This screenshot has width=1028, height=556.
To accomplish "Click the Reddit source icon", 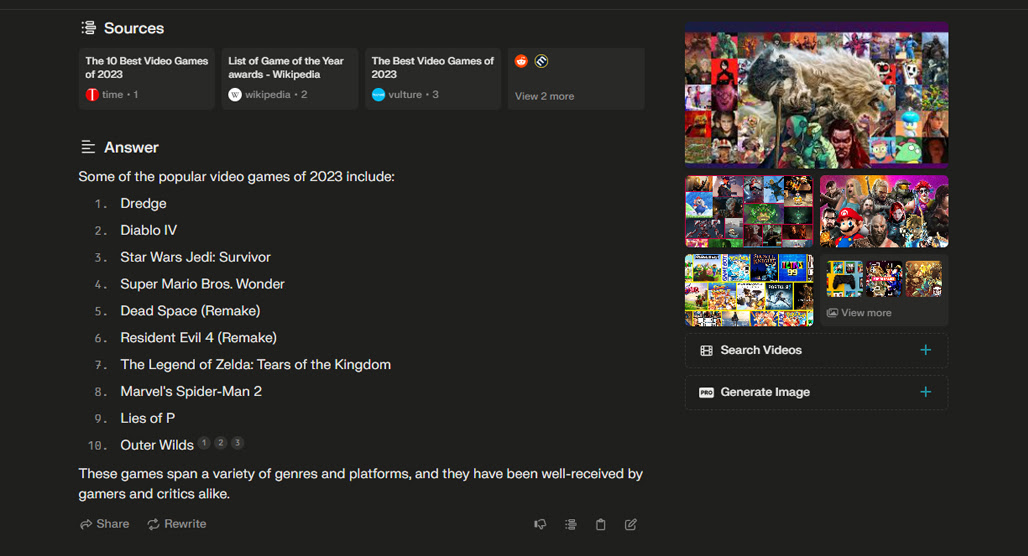I will coord(521,61).
